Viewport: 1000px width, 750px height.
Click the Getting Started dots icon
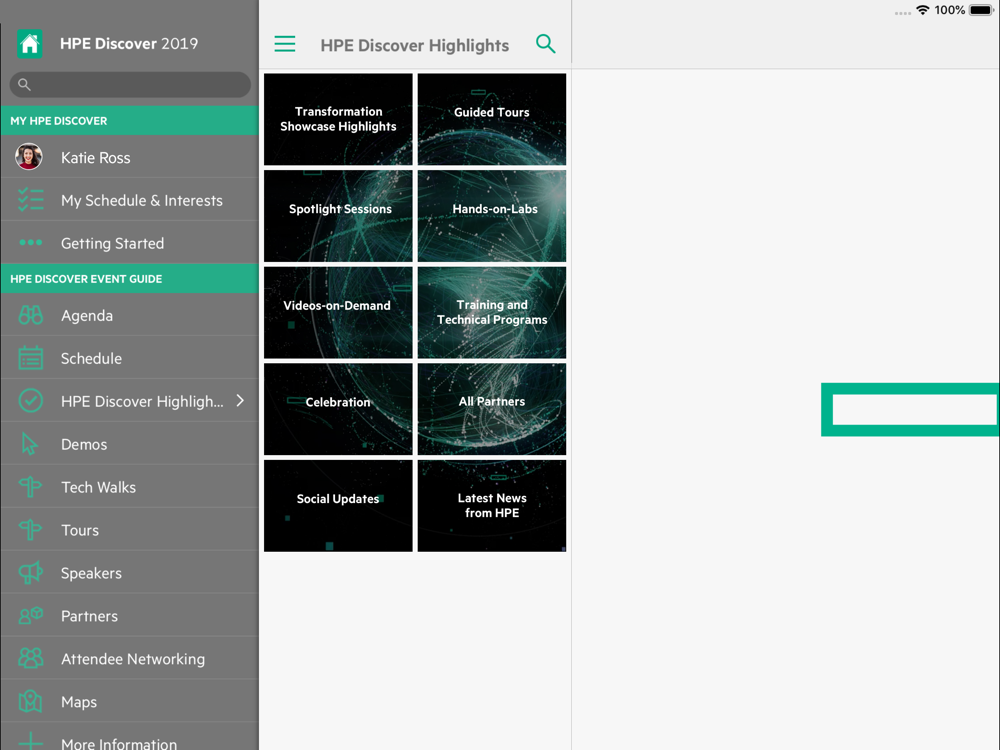click(31, 242)
